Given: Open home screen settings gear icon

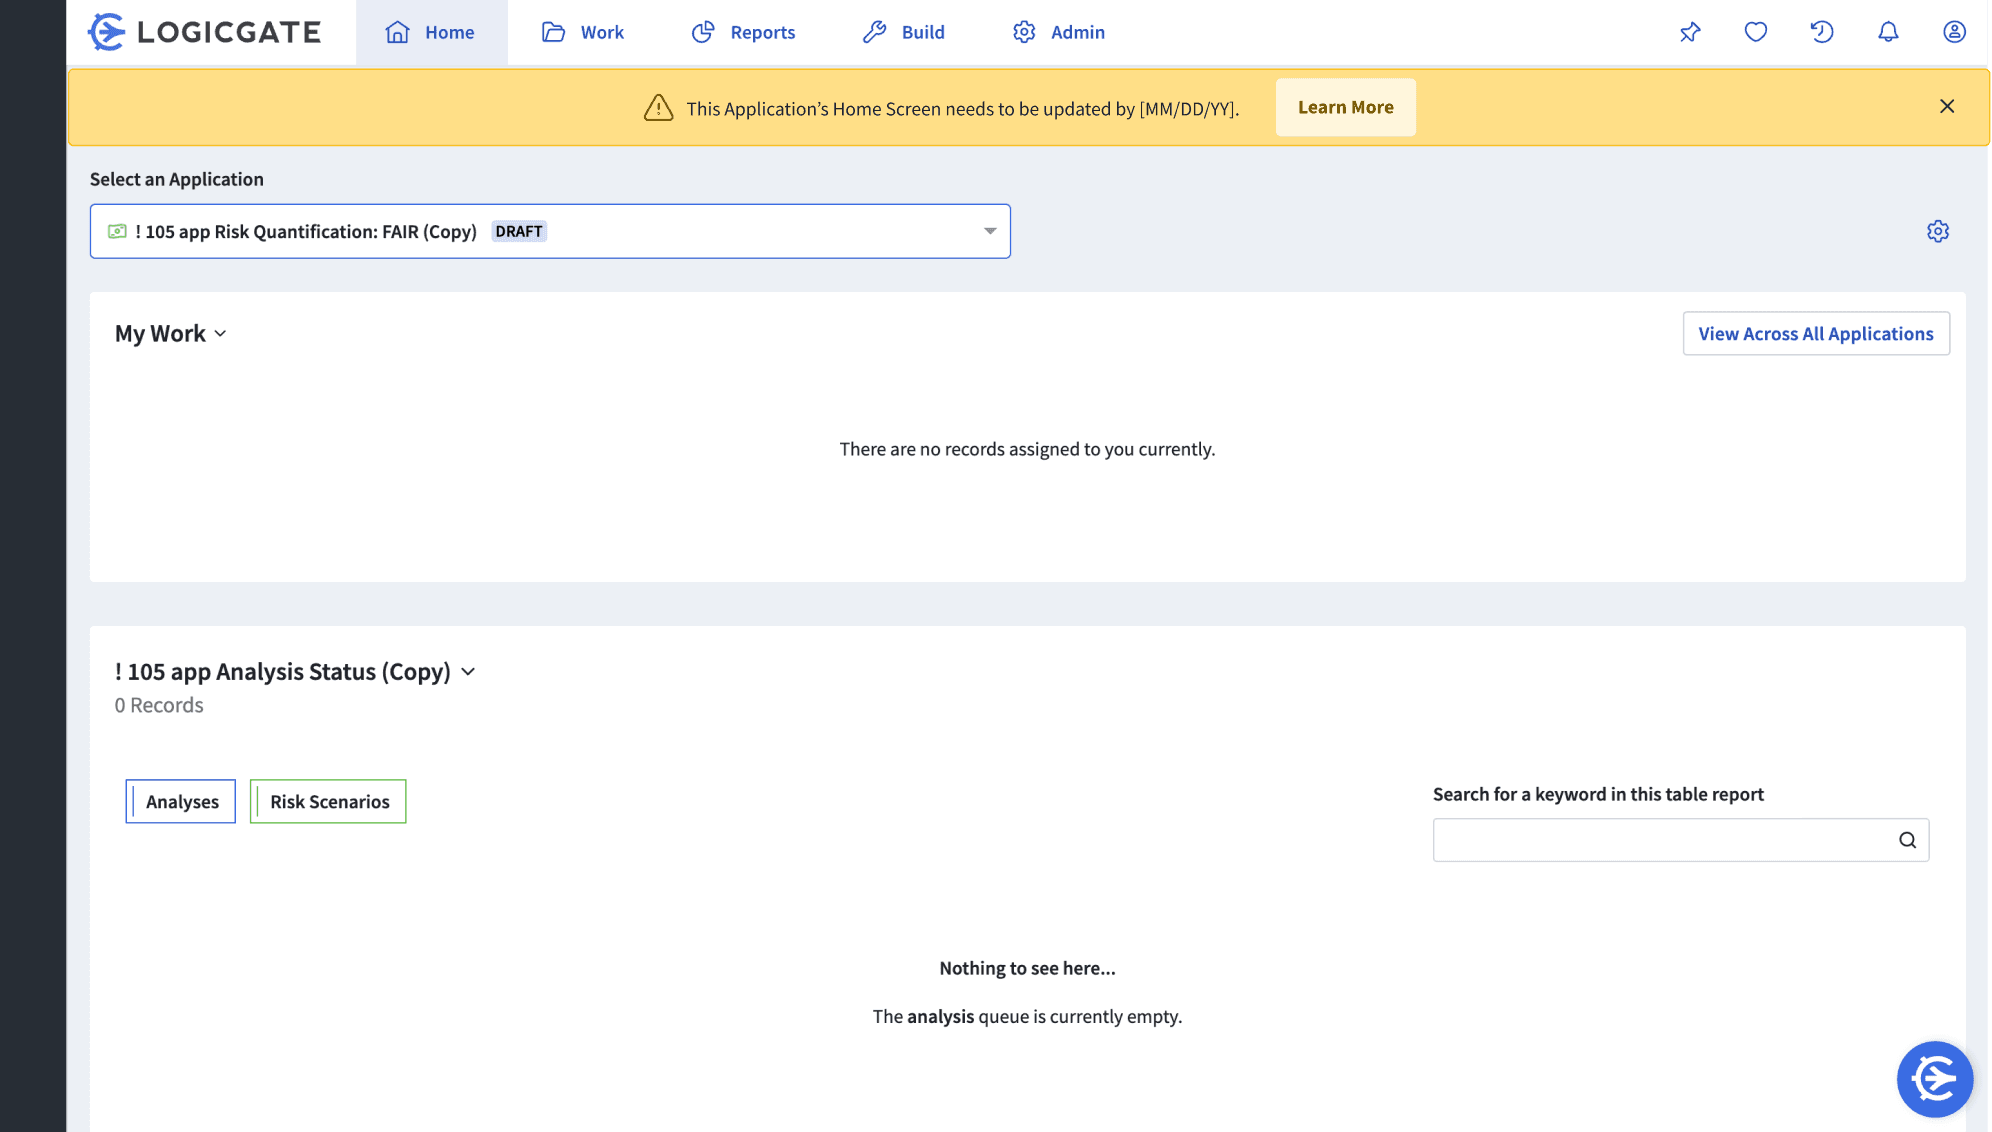Looking at the screenshot, I should [1938, 231].
